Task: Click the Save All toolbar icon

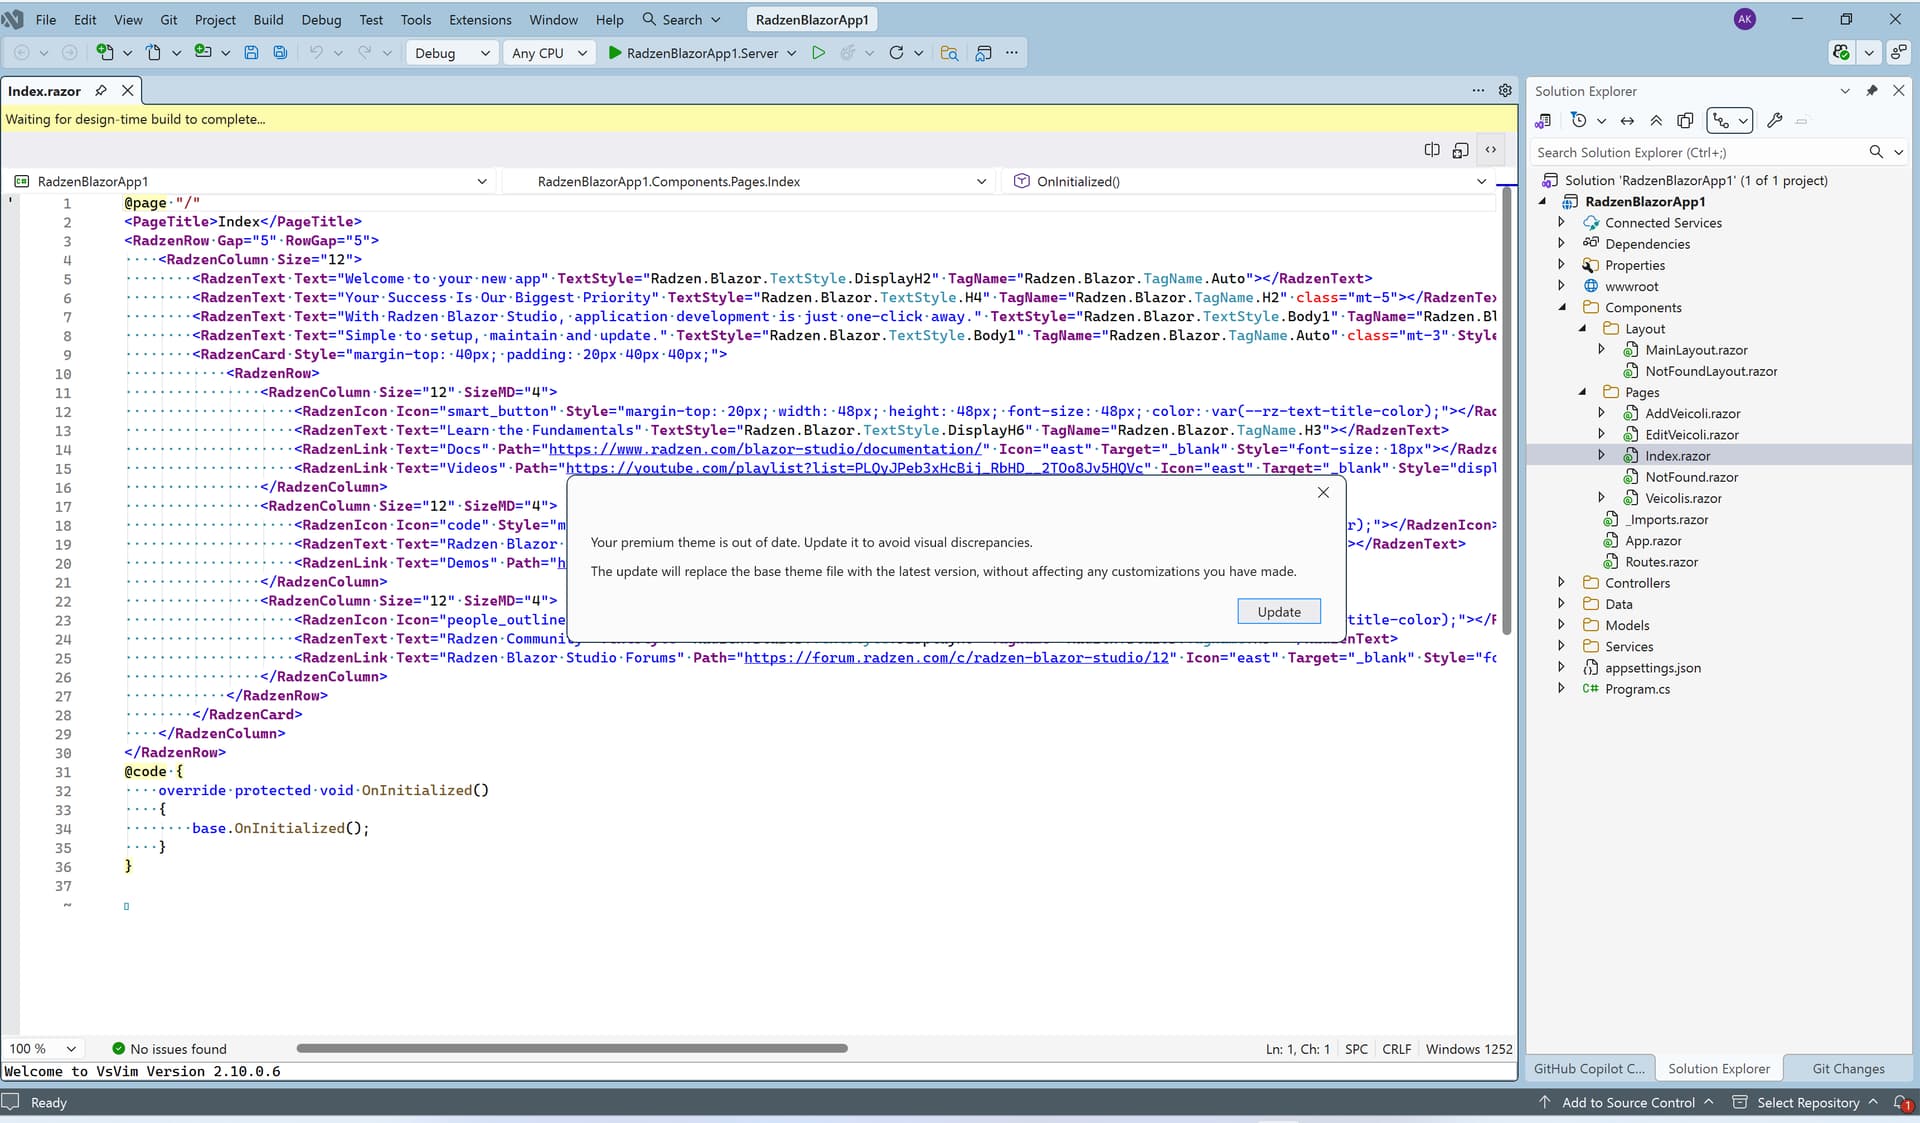Action: coord(280,53)
